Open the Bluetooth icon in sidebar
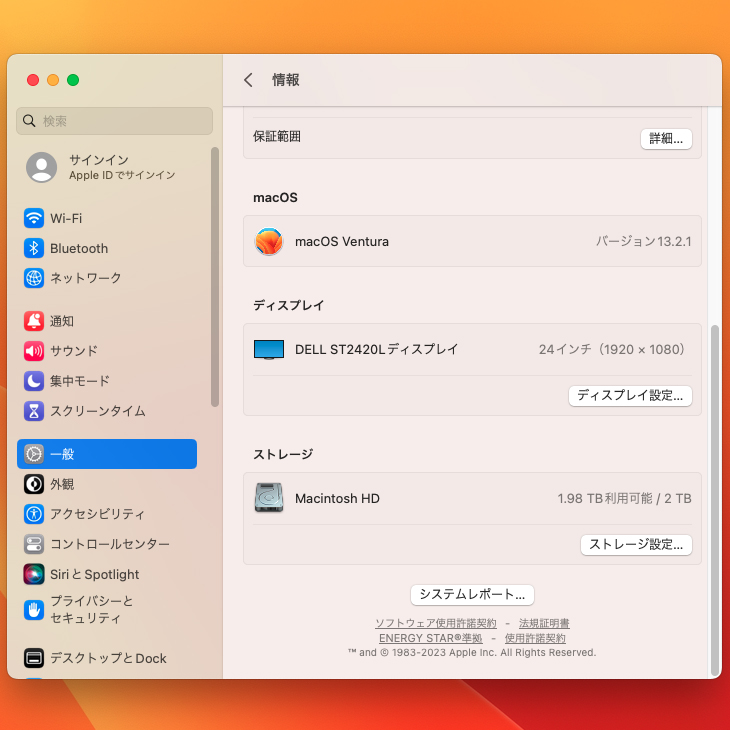This screenshot has height=730, width=730. [x=34, y=248]
